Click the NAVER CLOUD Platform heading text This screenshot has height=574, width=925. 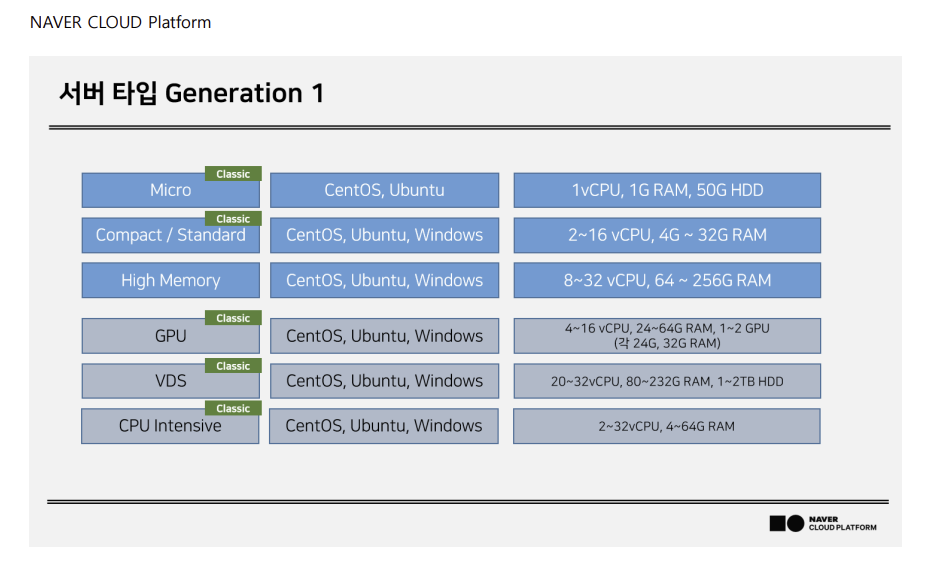(120, 22)
